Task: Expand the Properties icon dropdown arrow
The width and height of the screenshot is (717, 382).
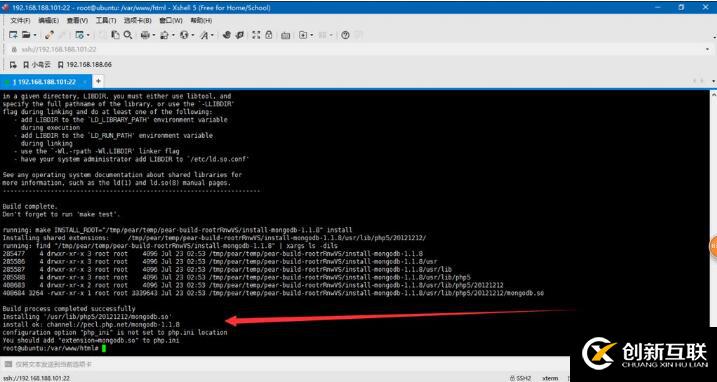Action: click(x=88, y=35)
